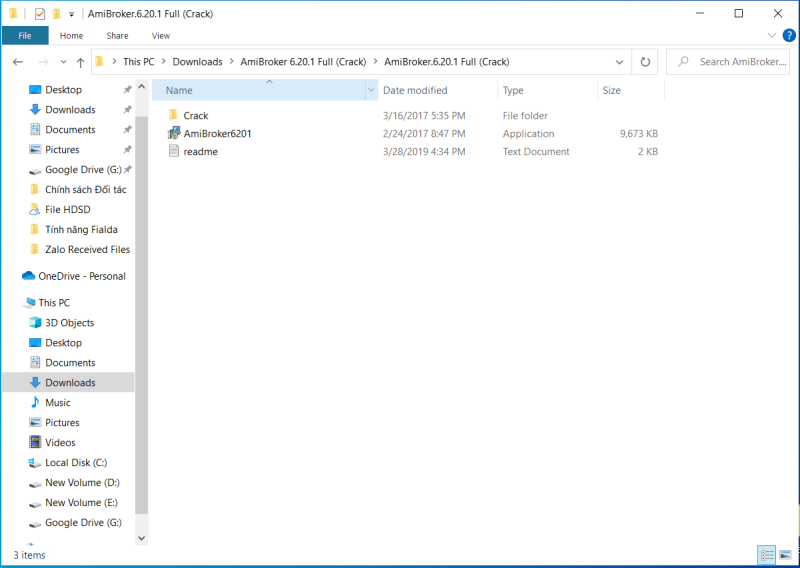Viewport: 800px width, 568px height.
Task: Switch to the View ribbon tab
Action: pos(161,35)
